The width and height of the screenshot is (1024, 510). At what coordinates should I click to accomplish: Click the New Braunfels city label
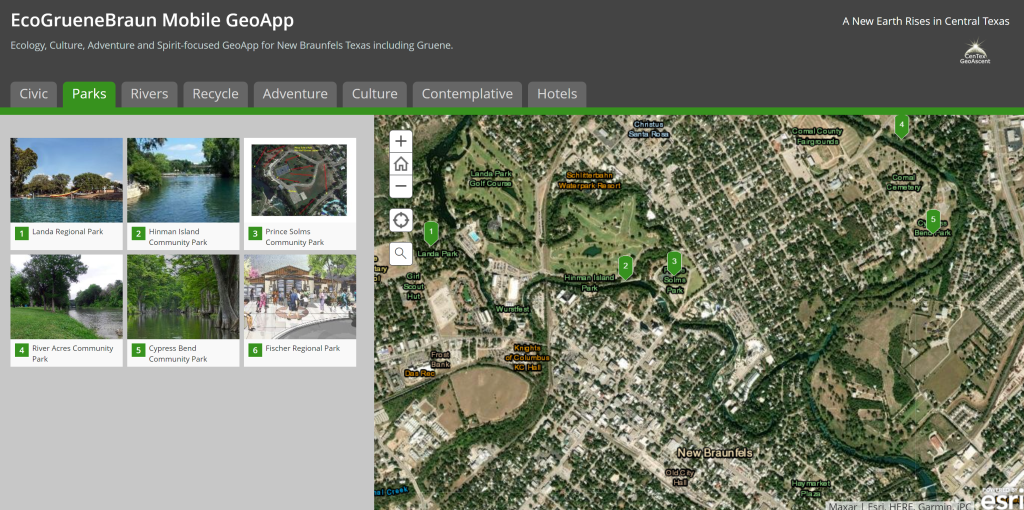[x=715, y=453]
